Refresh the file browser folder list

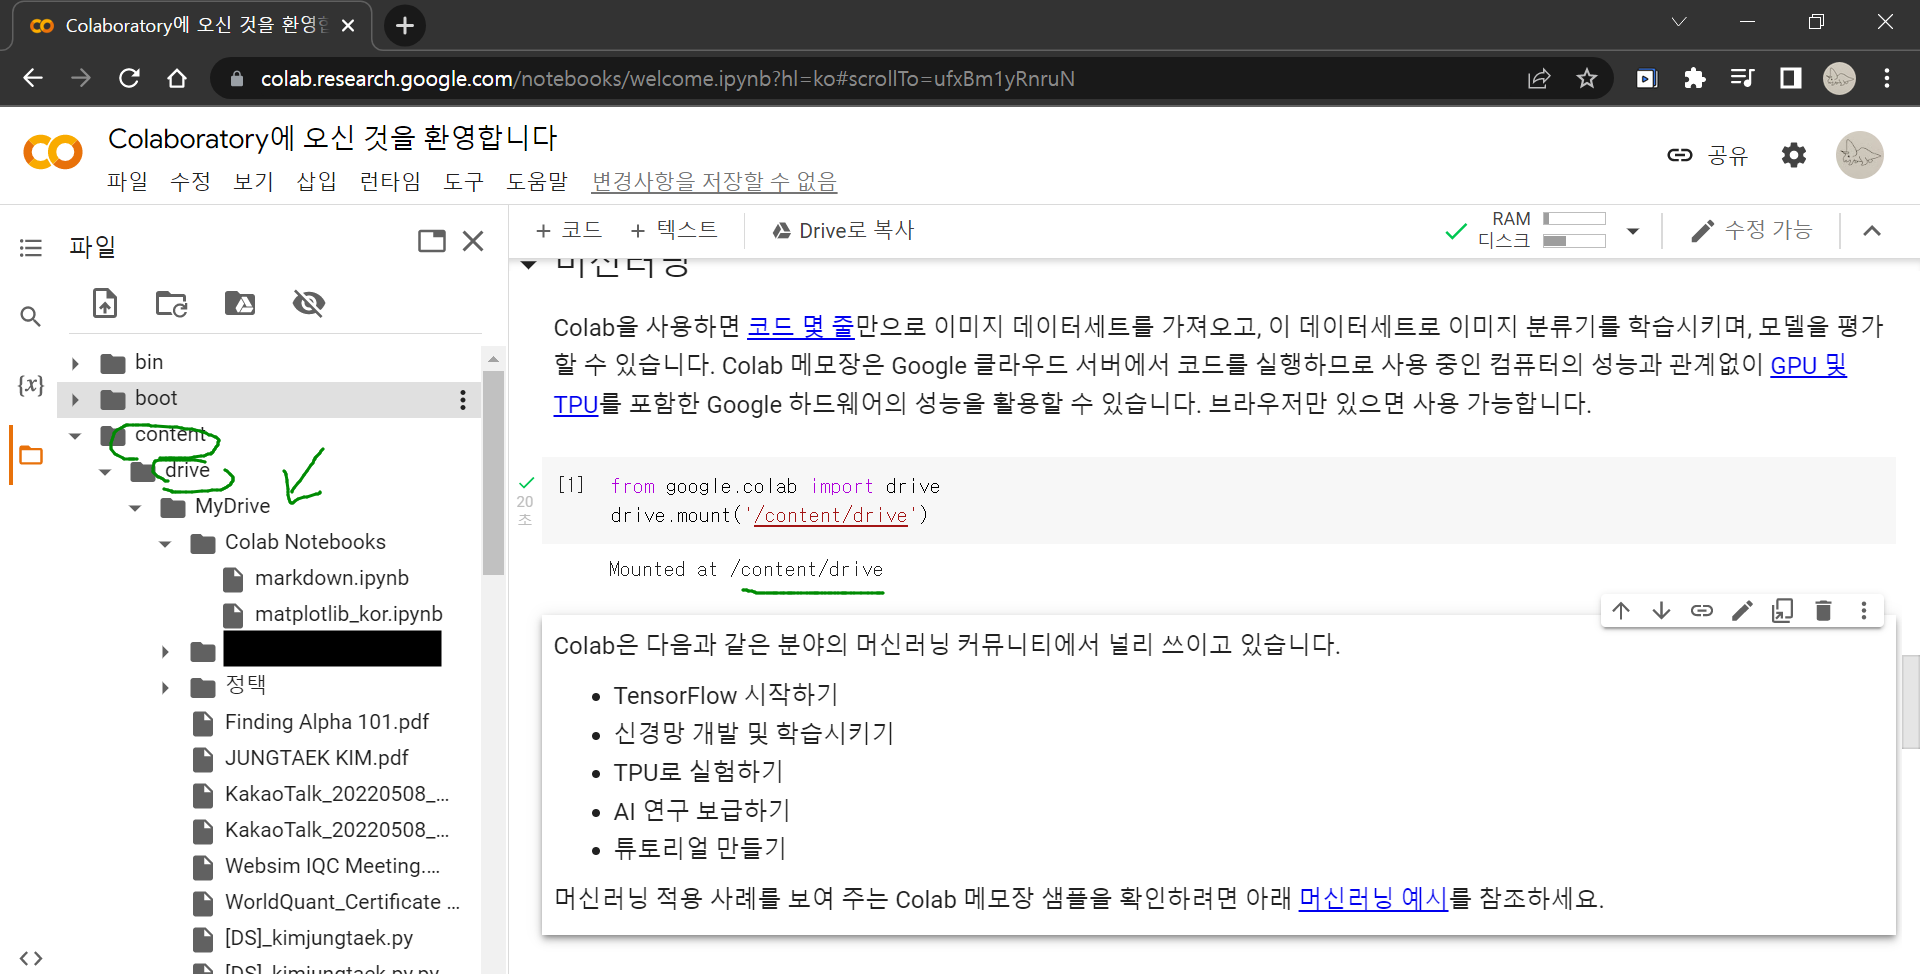(x=172, y=303)
